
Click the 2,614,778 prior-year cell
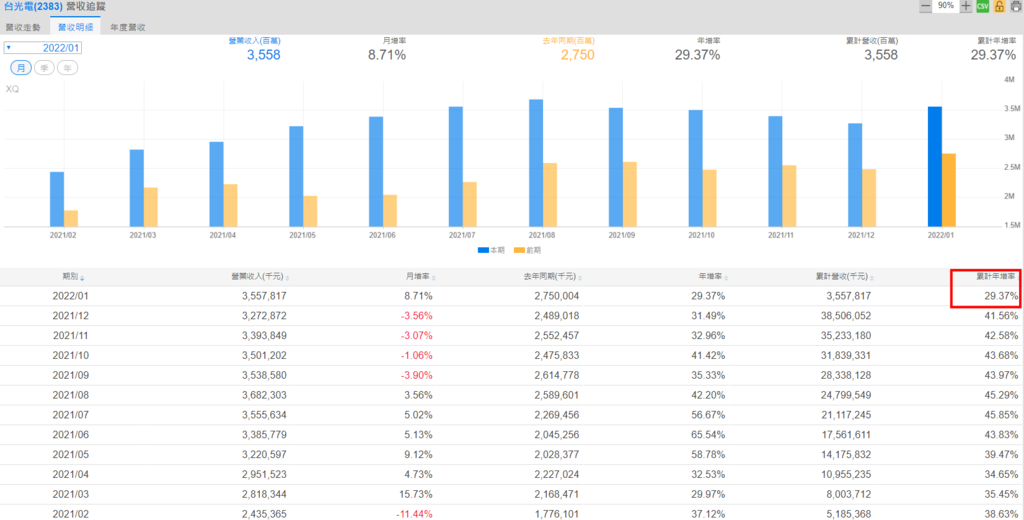coord(556,376)
